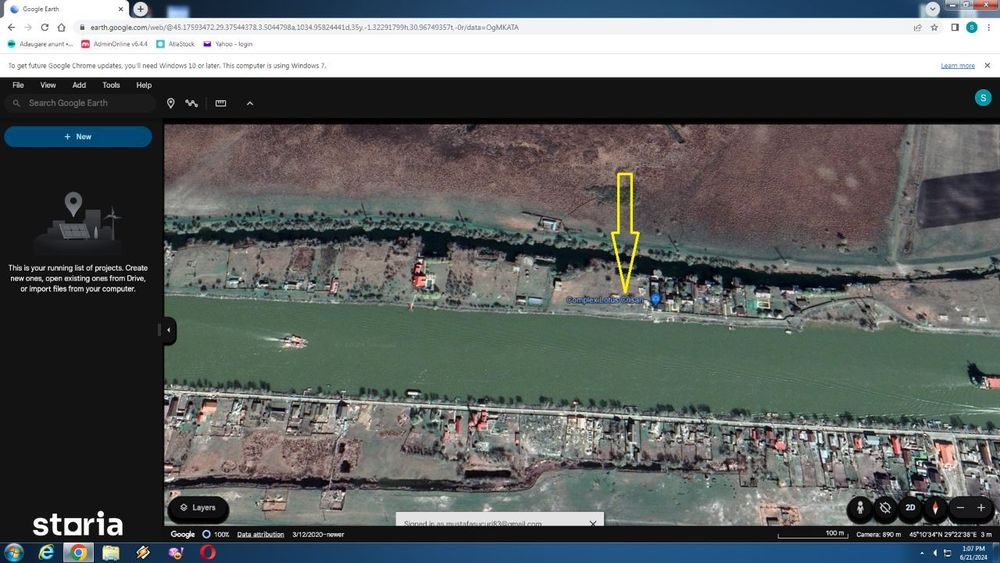Screen dimensions: 1000x563
Task: Enter Street View with the Pegman icon
Action: pyautogui.click(x=860, y=508)
